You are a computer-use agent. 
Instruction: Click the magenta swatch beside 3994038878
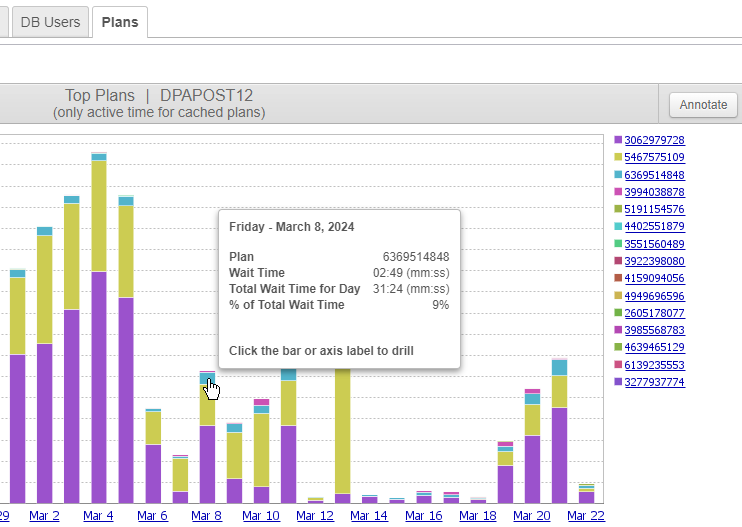618,192
